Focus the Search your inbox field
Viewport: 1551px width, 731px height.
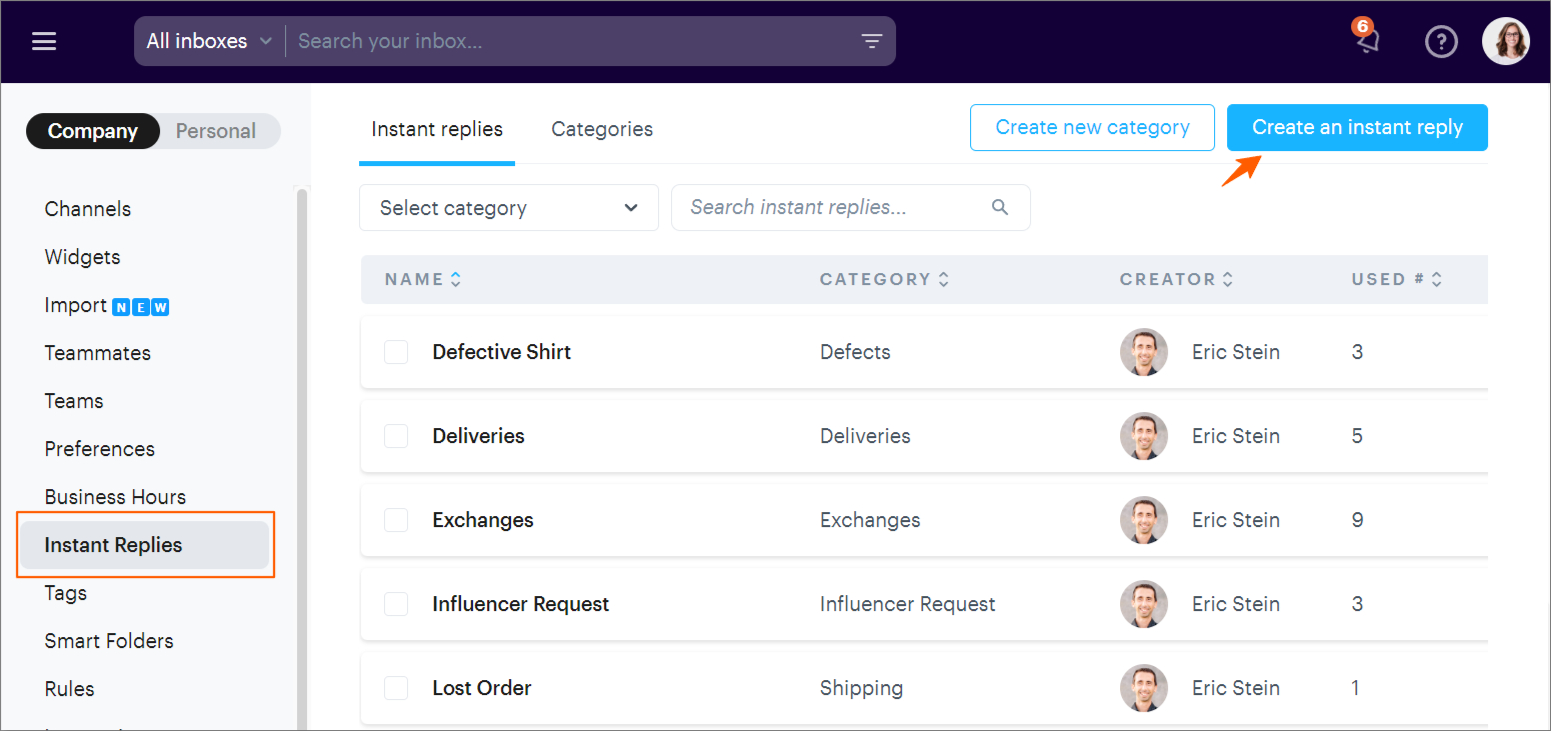570,41
